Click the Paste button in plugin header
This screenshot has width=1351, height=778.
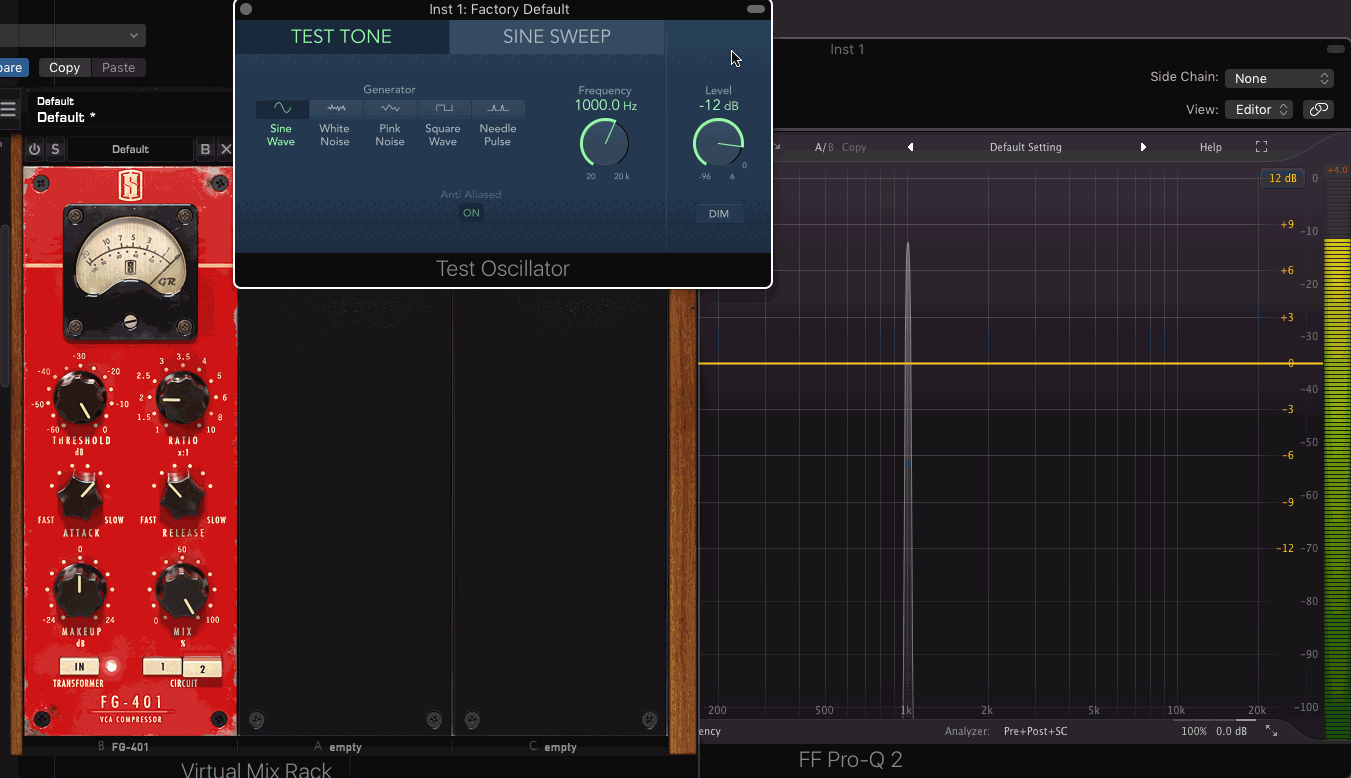[118, 68]
